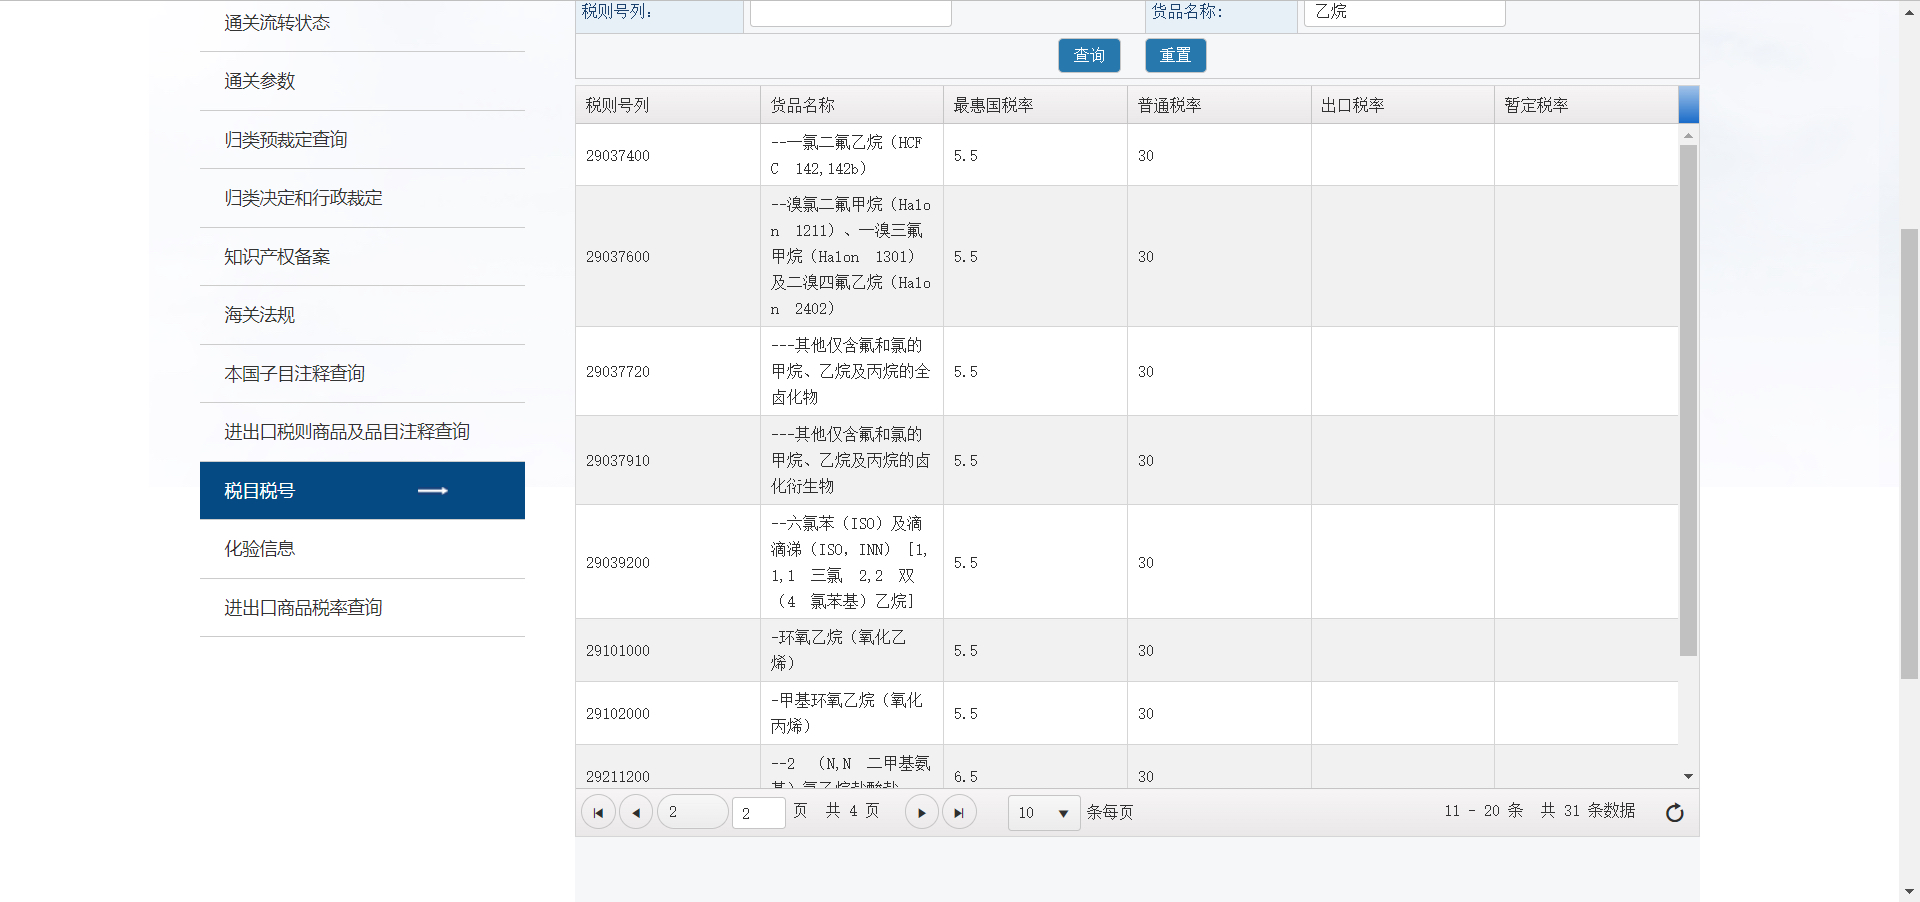Click goods name ending 卤化衍生物
The width and height of the screenshot is (1920, 902).
click(x=850, y=461)
